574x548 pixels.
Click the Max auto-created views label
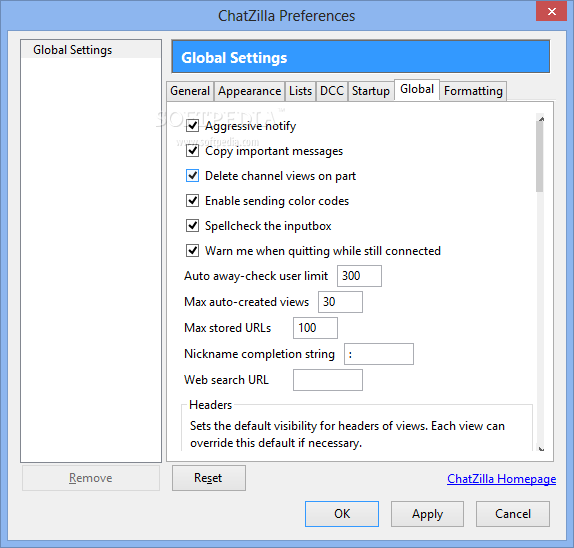coord(246,302)
